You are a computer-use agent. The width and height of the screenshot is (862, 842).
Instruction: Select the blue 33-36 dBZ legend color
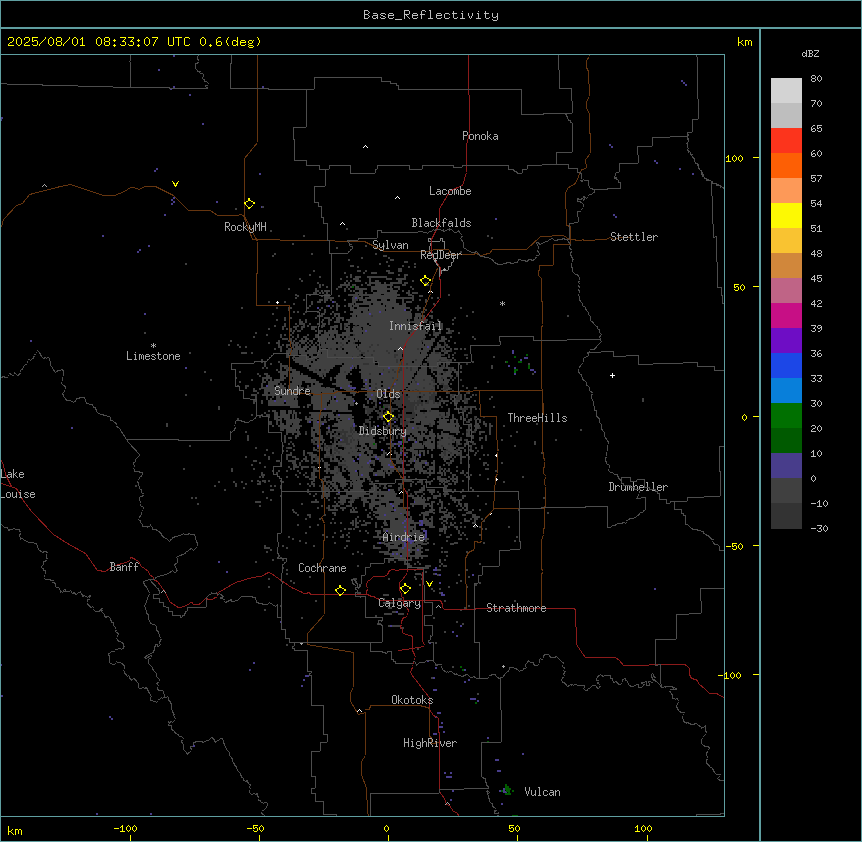[x=786, y=365]
